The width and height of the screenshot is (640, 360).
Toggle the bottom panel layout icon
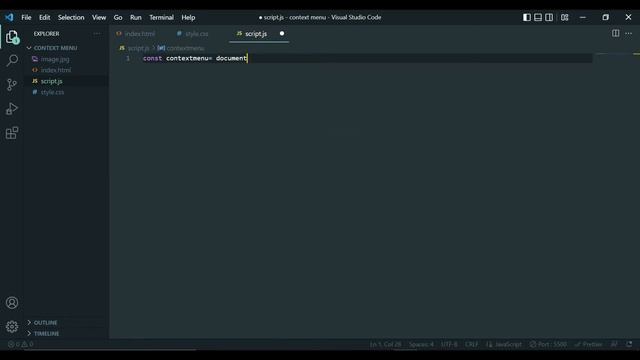point(538,17)
